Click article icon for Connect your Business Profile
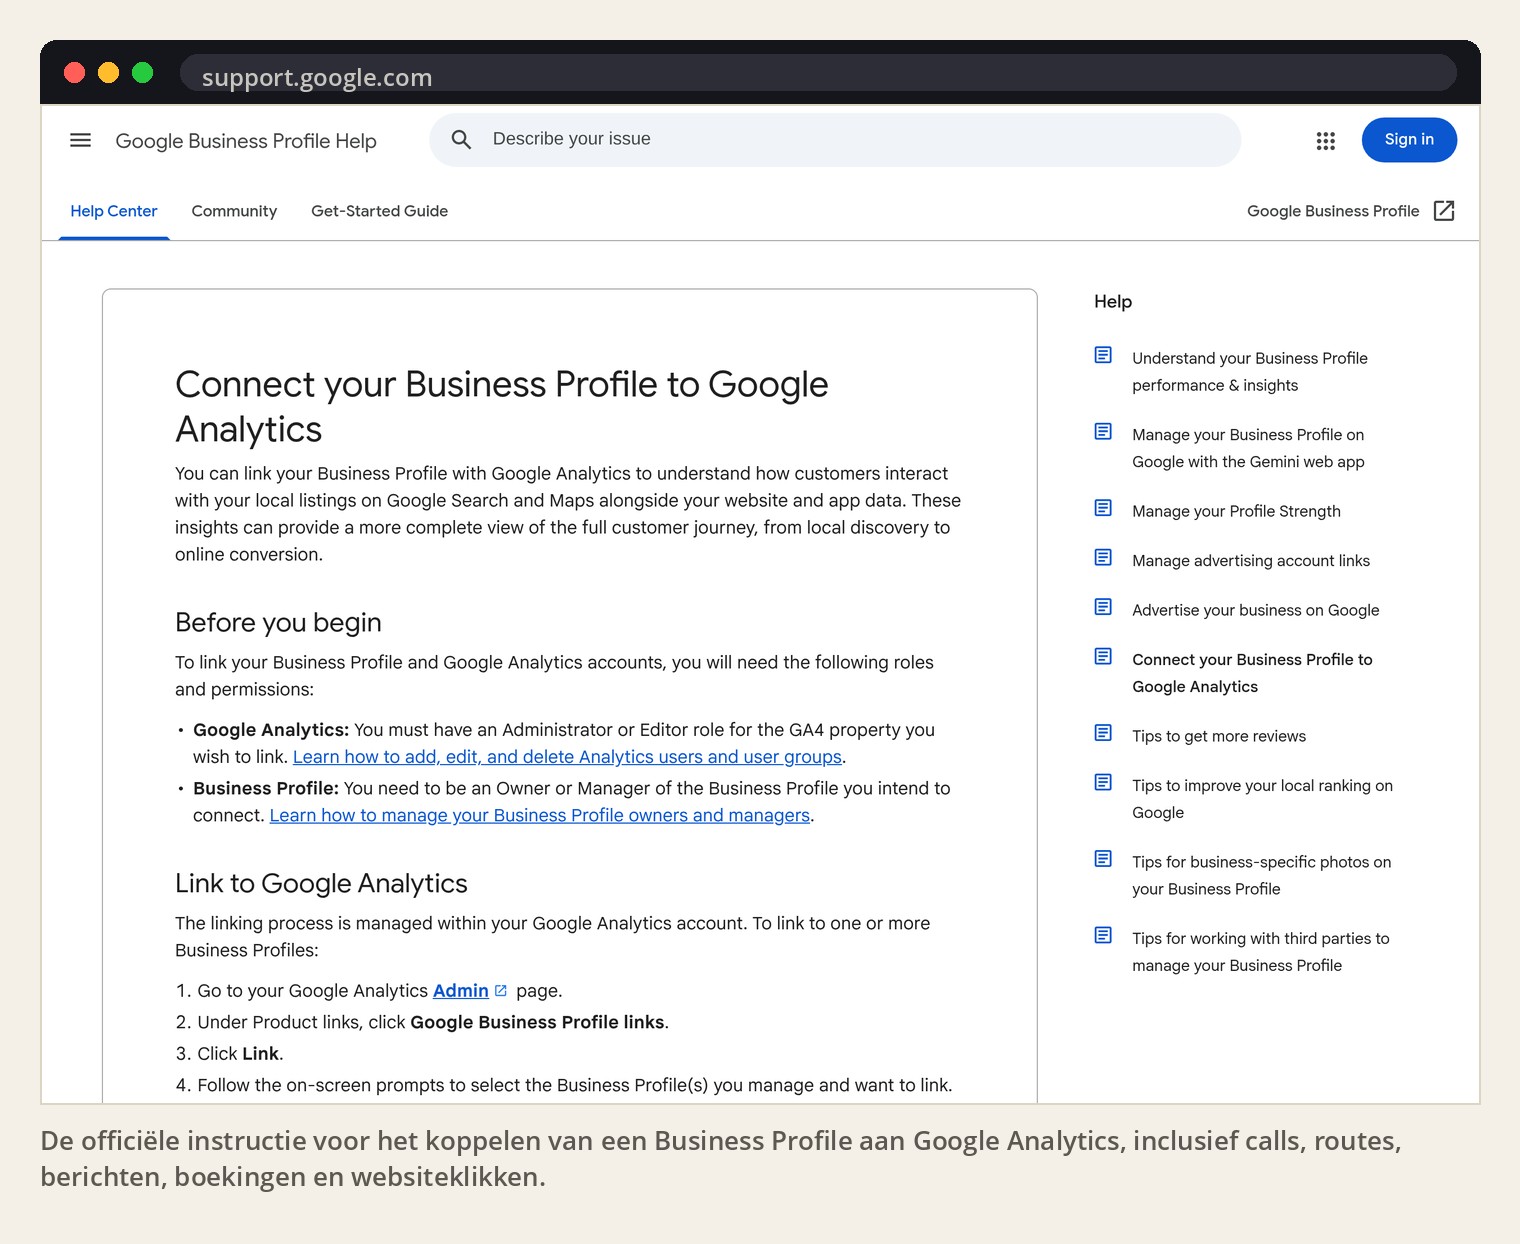 coord(1103,656)
